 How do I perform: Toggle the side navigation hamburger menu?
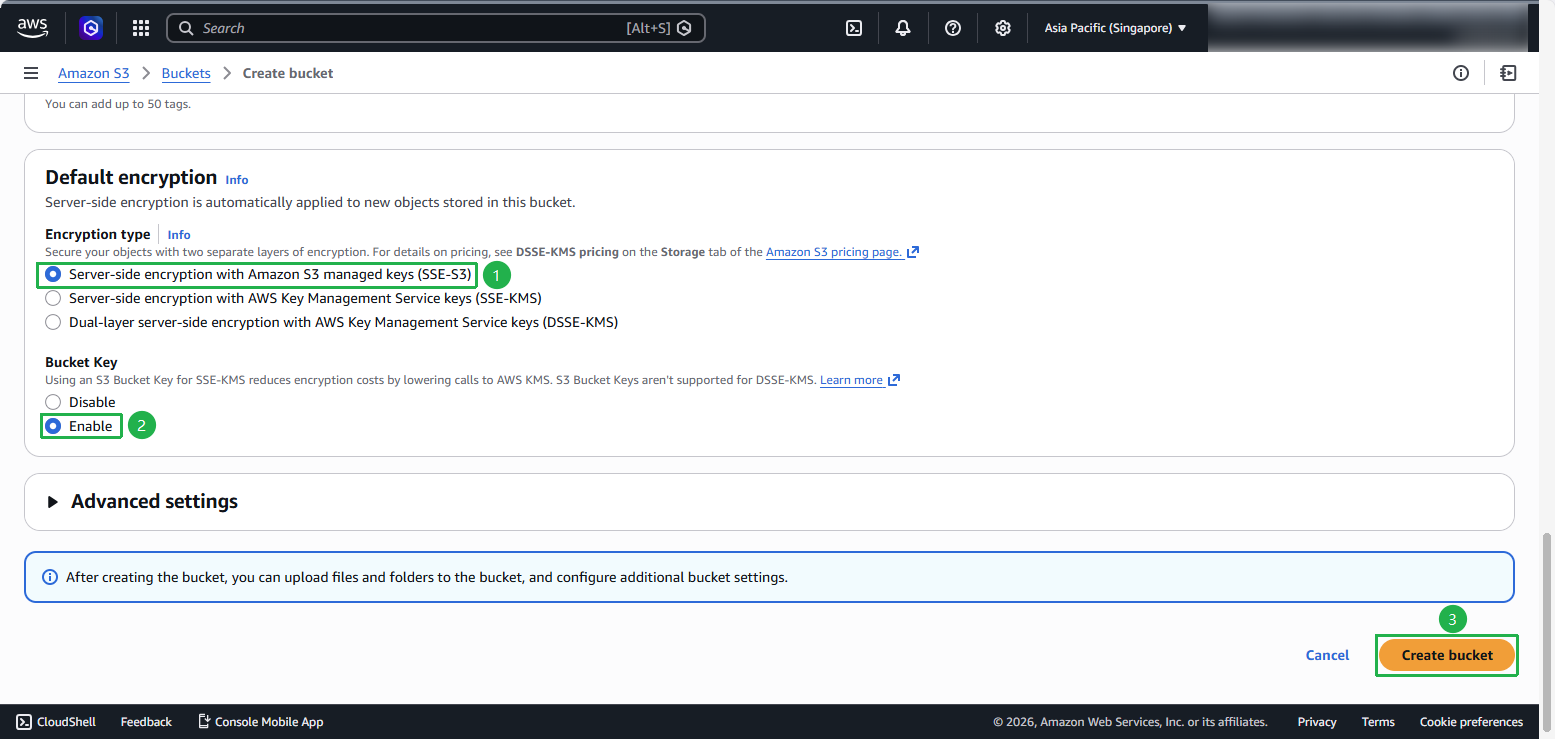[31, 73]
